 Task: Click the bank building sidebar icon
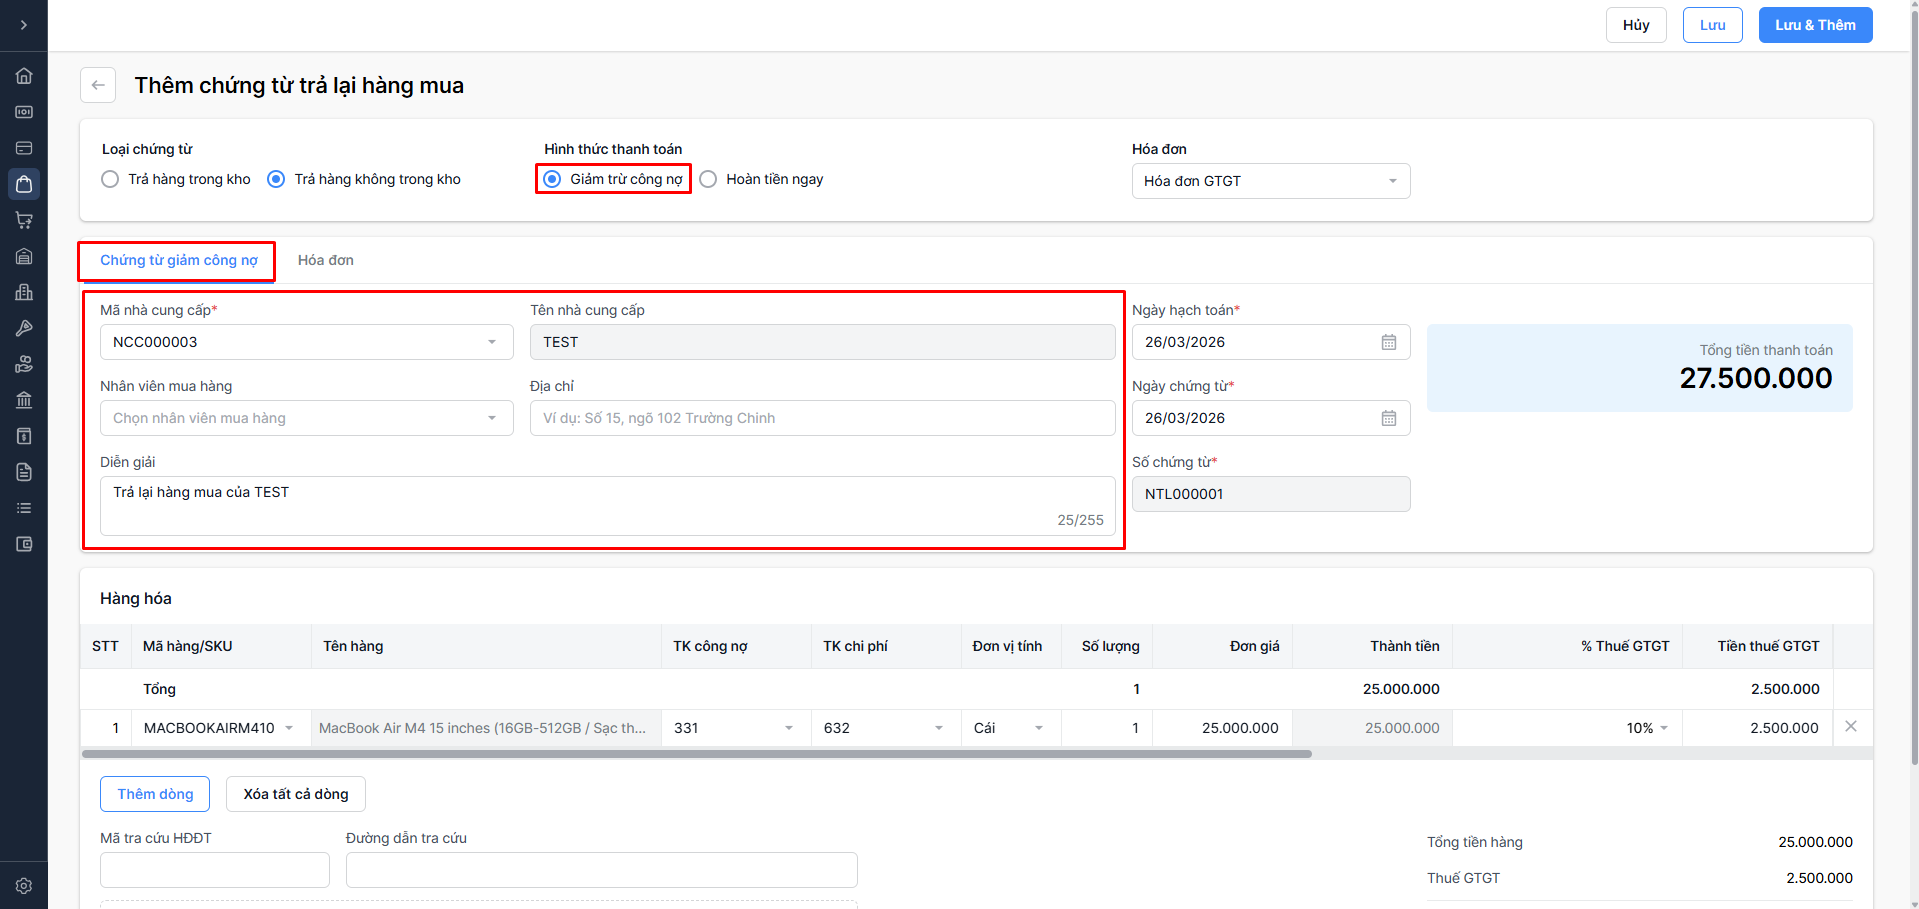(x=24, y=400)
